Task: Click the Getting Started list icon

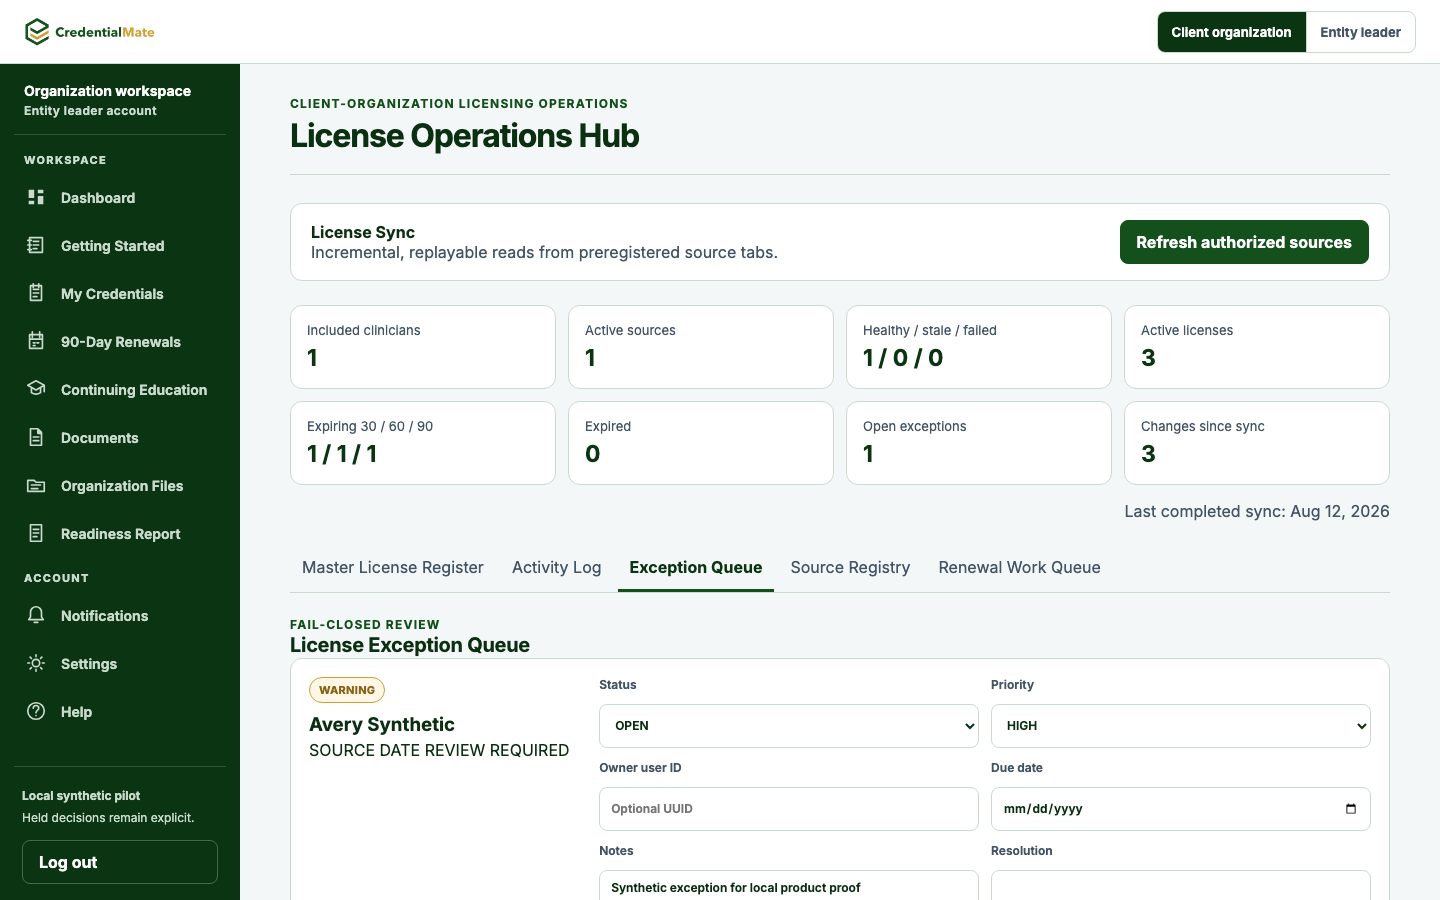Action: (x=36, y=245)
